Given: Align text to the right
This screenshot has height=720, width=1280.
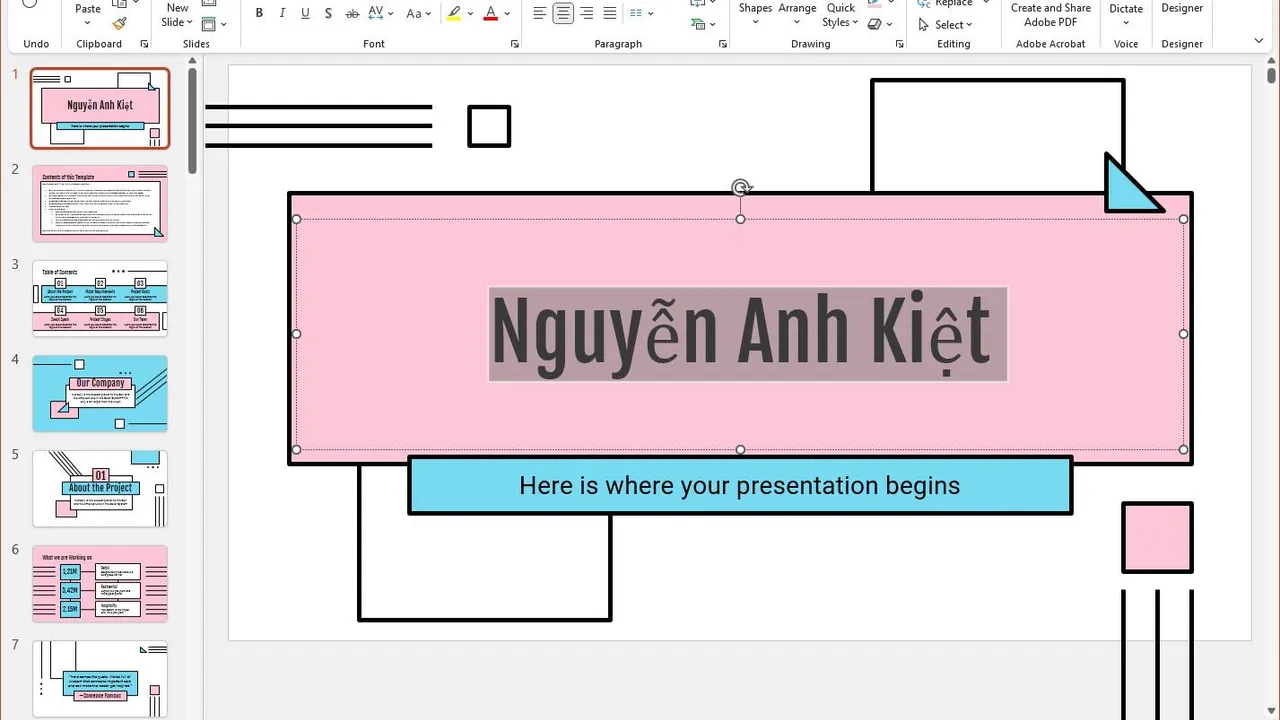Looking at the screenshot, I should click(586, 14).
